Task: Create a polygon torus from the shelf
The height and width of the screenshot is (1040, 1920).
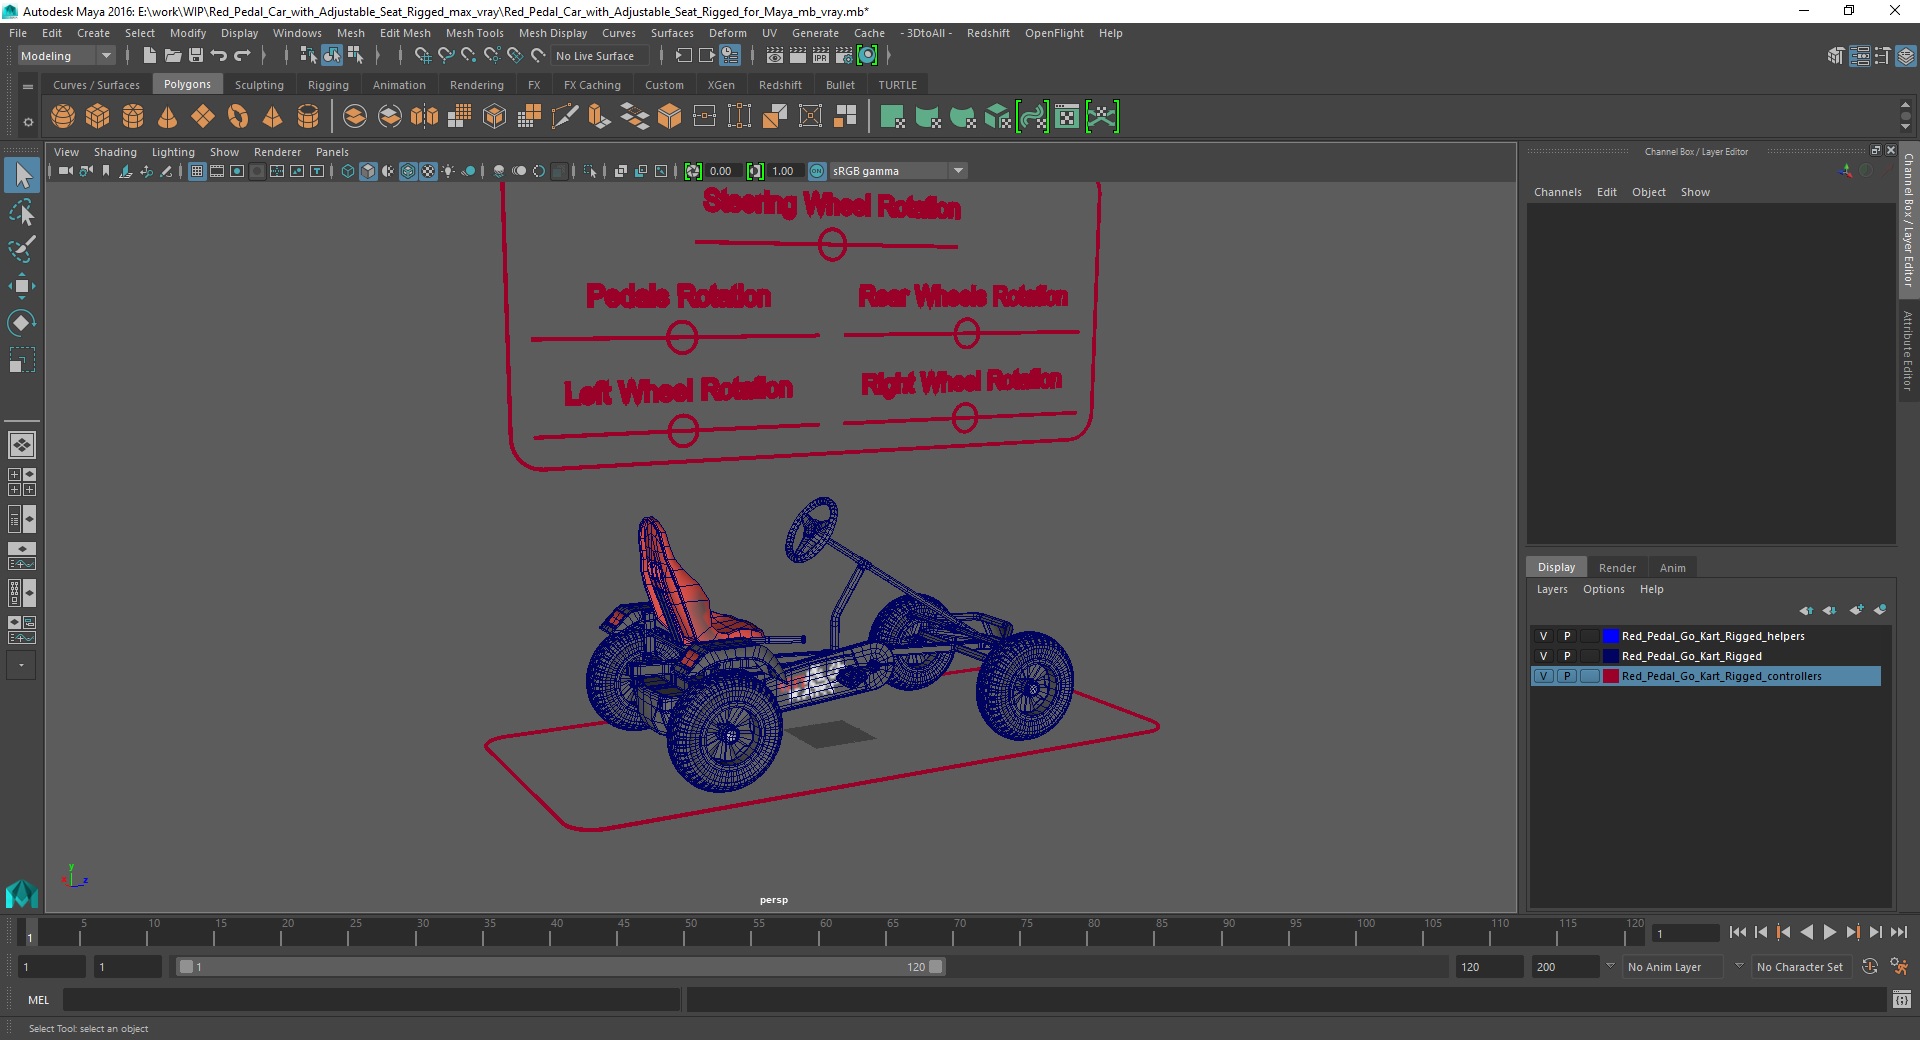Action: click(x=238, y=117)
